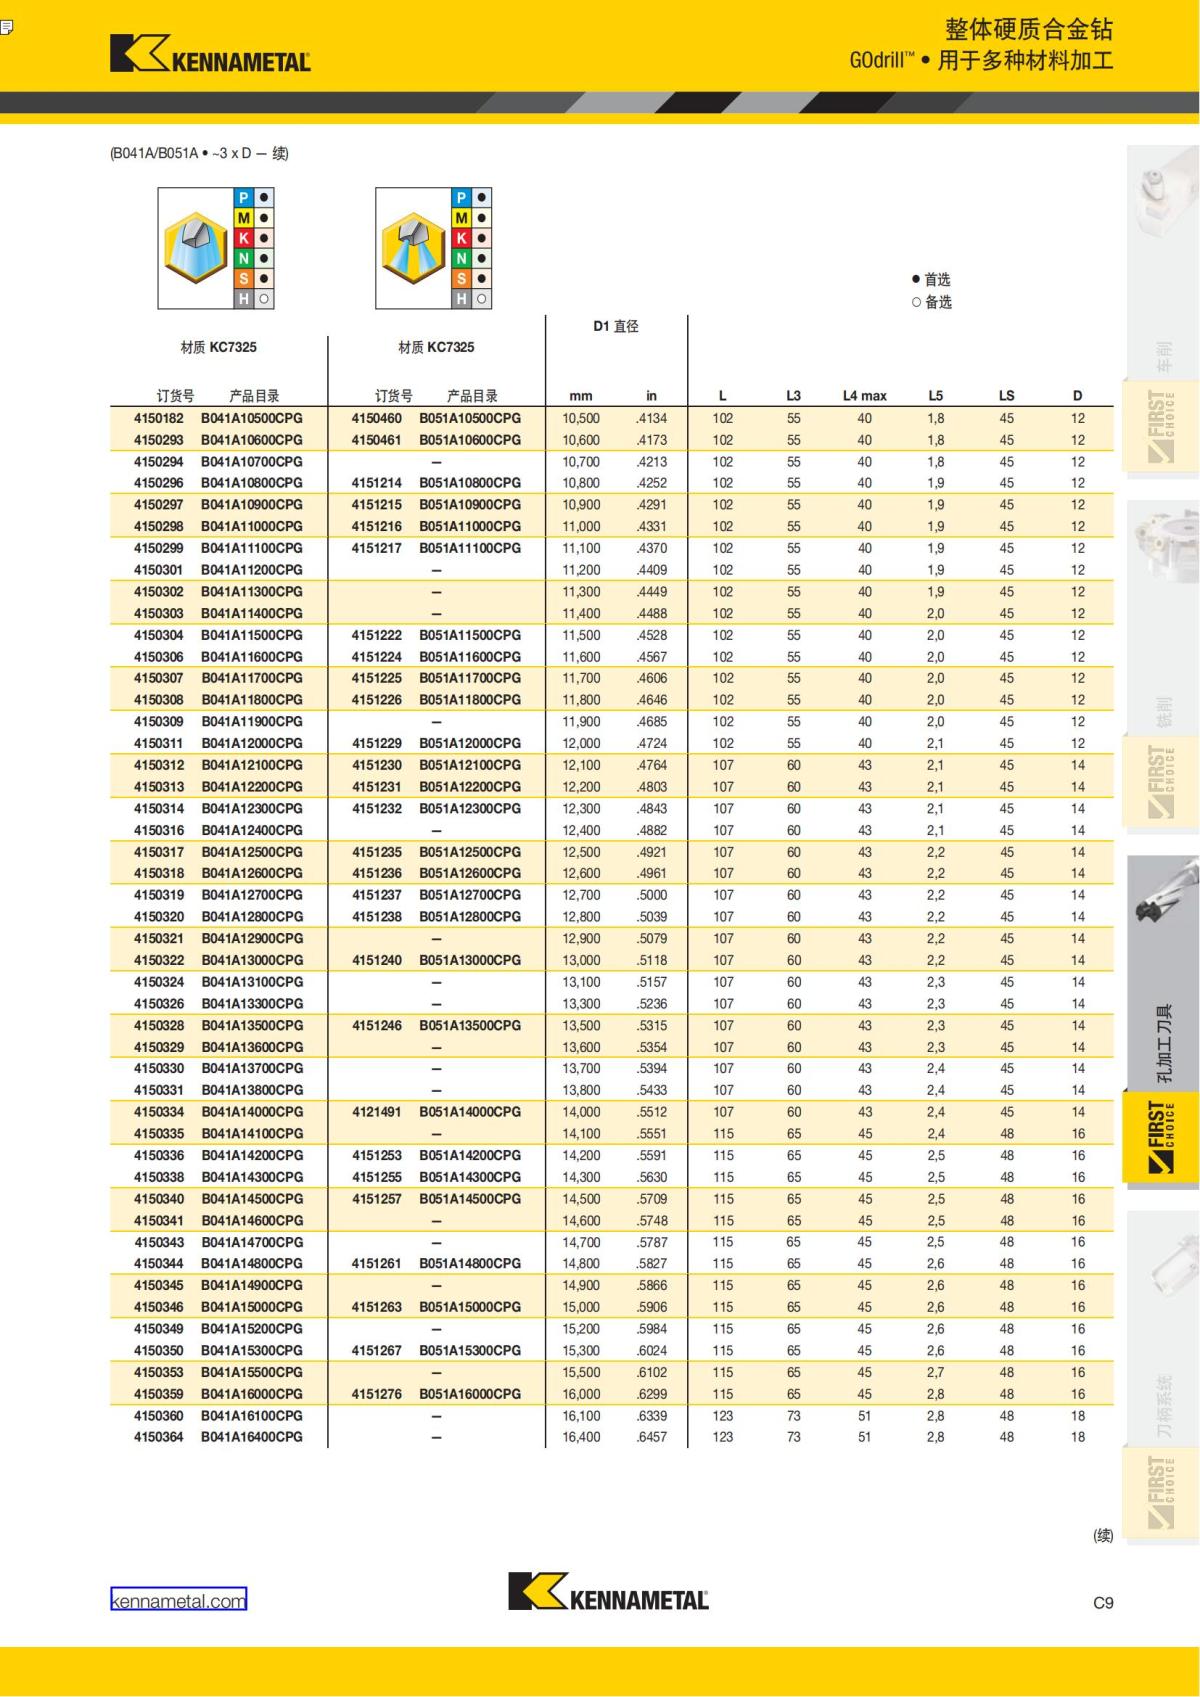Click the FIRST CHOICE badge under 刀柄系统
The height and width of the screenshot is (1697, 1200).
pos(1162,1492)
